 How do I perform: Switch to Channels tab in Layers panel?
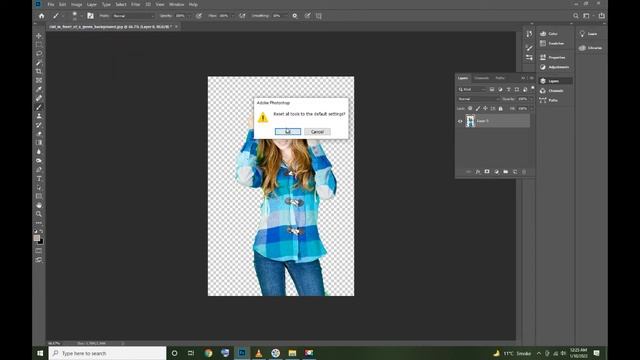[482, 78]
